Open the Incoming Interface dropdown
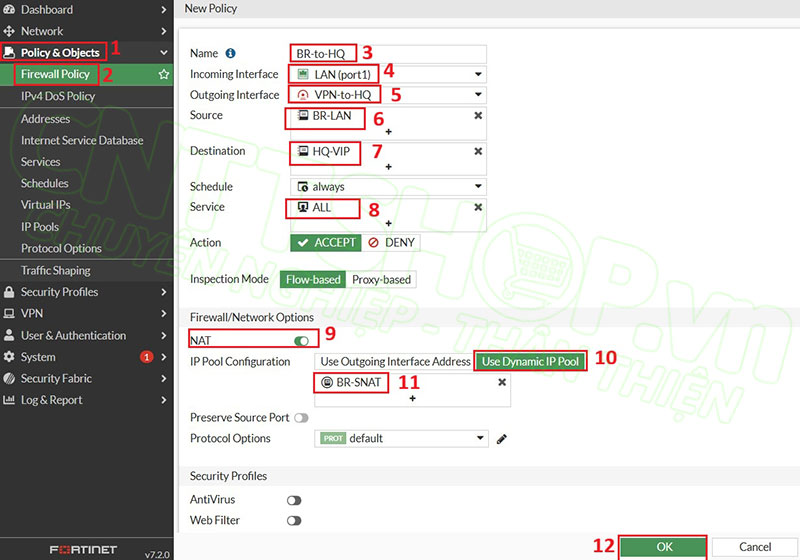 [x=478, y=74]
